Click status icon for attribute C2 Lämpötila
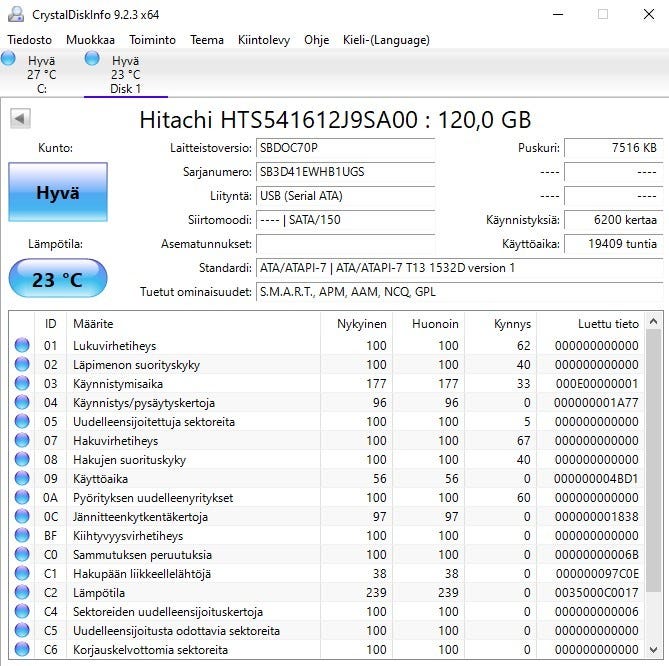This screenshot has height=666, width=669. click(x=22, y=592)
